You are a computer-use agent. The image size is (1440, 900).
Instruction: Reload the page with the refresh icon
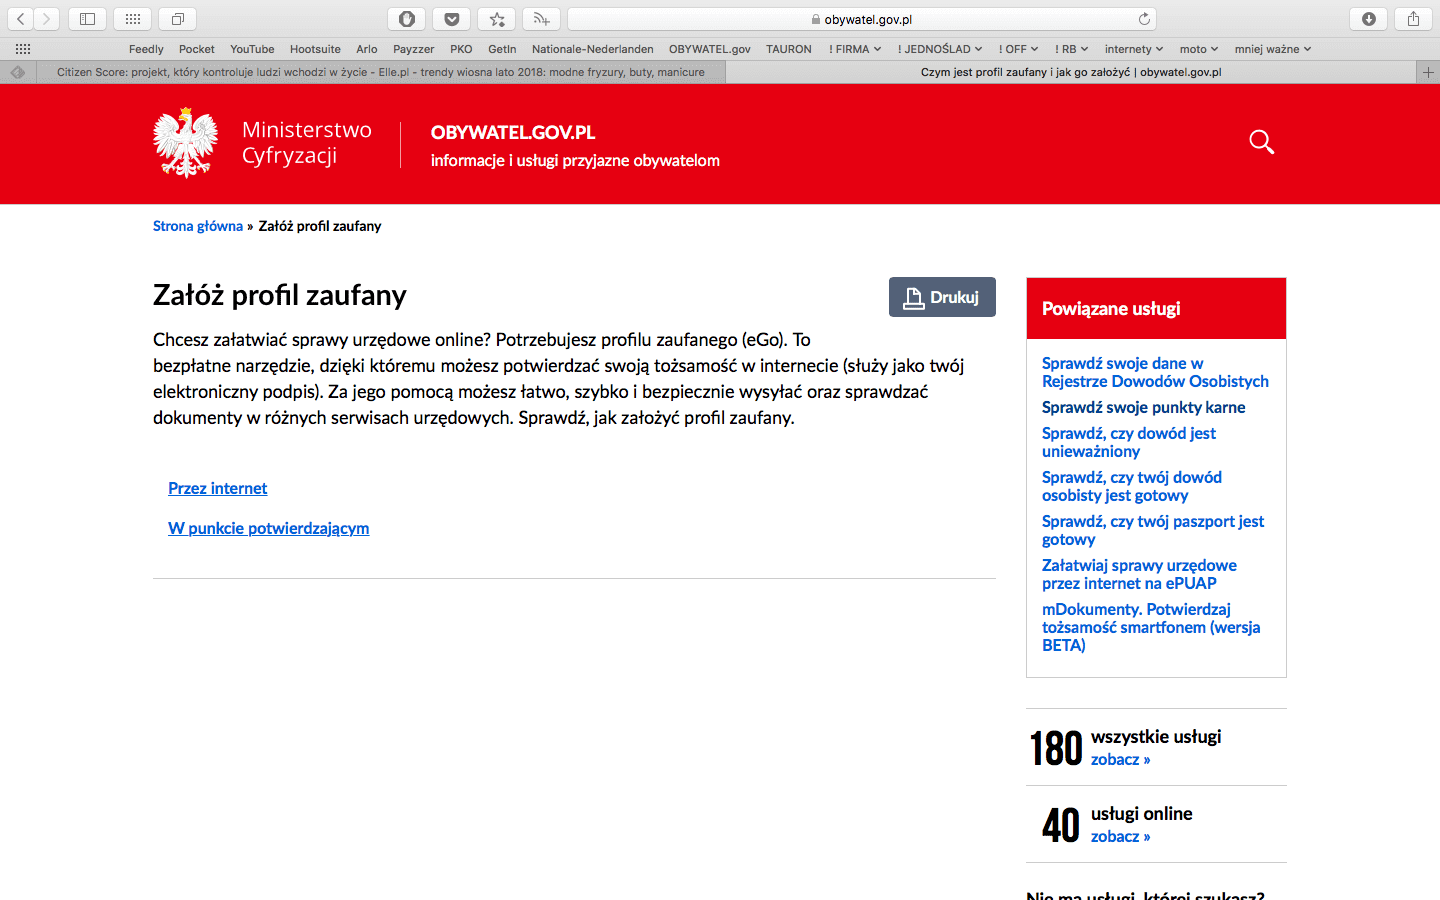click(1144, 19)
